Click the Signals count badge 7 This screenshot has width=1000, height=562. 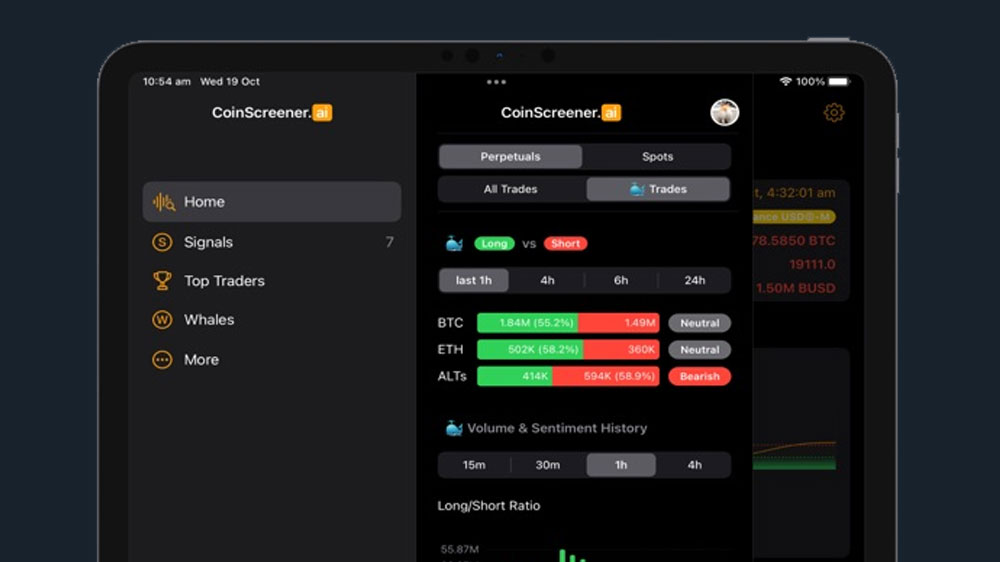[x=389, y=242]
